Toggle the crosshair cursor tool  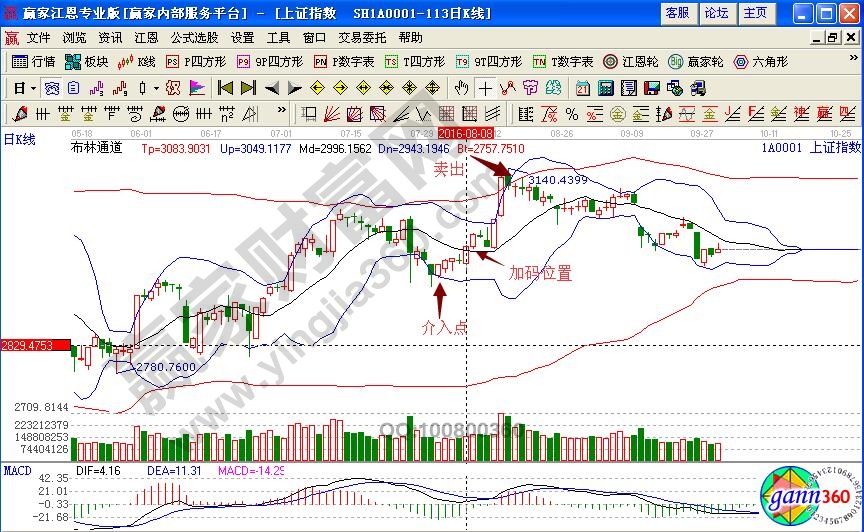[485, 87]
